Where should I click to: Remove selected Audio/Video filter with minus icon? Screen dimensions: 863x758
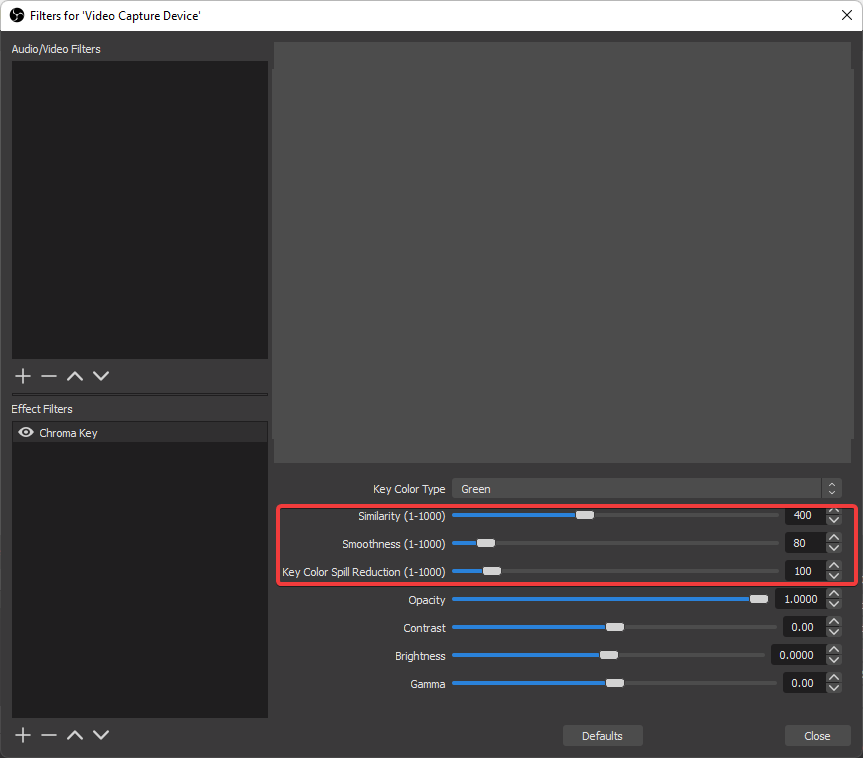tap(49, 376)
